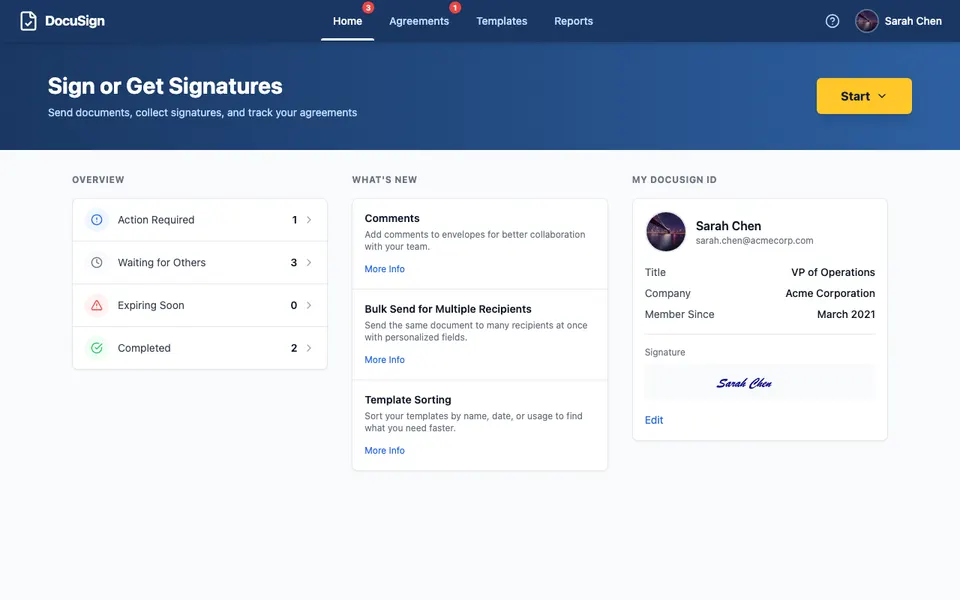Click the red badge on the Agreements tab
The image size is (960, 600).
(x=455, y=7)
